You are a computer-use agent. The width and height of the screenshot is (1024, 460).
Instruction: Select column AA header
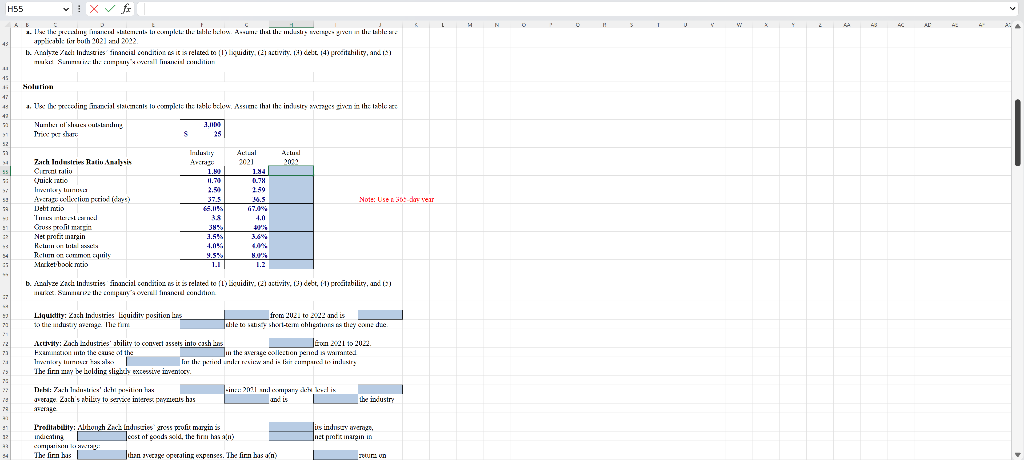click(x=846, y=25)
